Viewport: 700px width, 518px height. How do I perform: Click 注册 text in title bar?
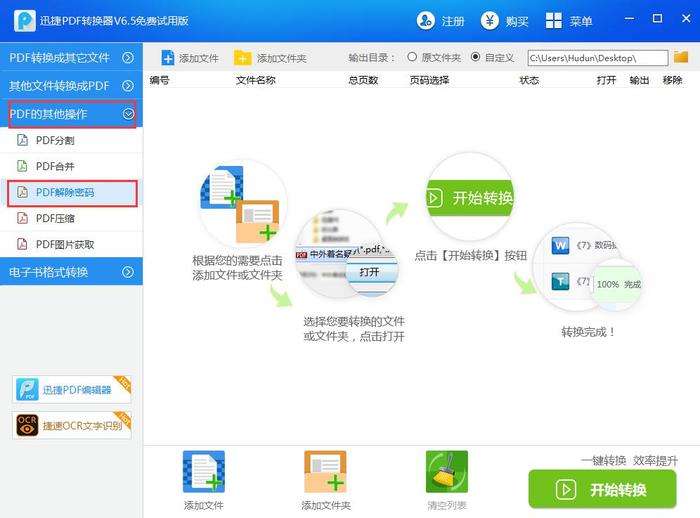tap(453, 21)
